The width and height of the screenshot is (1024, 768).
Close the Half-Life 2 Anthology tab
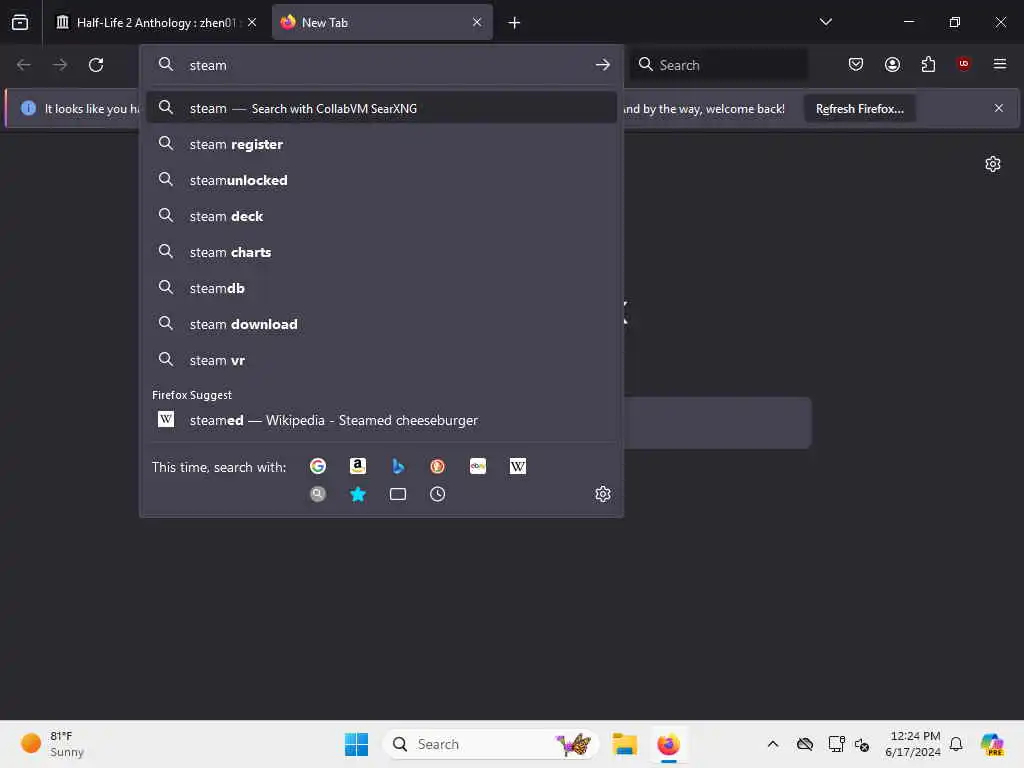tap(252, 22)
